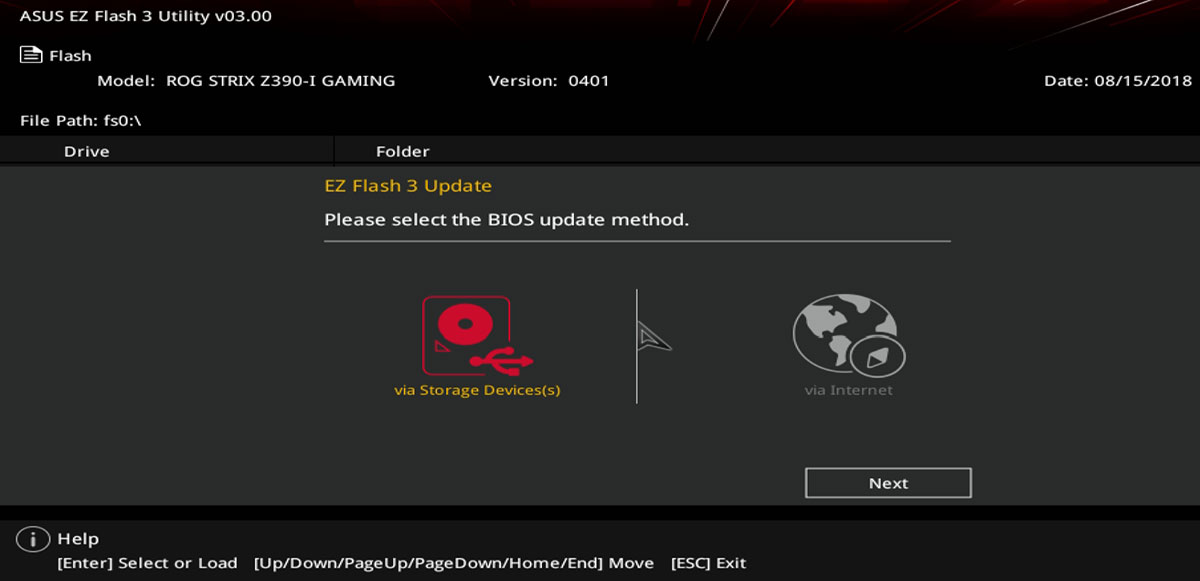Click the Next button

pyautogui.click(x=888, y=483)
